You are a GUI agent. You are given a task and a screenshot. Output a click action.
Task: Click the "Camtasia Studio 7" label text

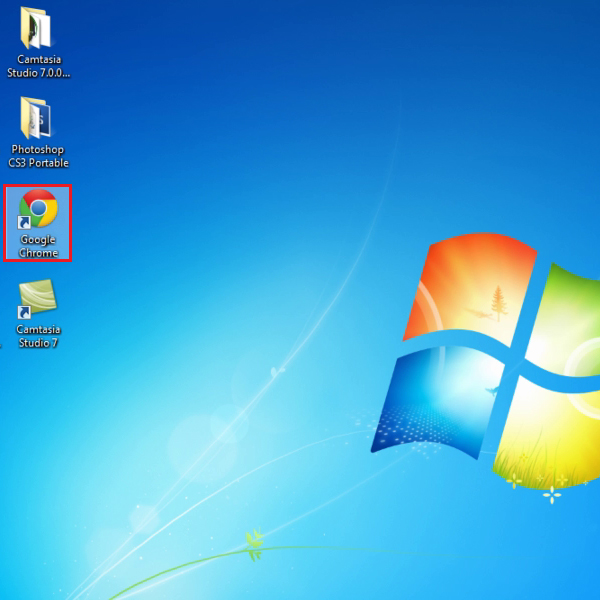click(x=38, y=336)
